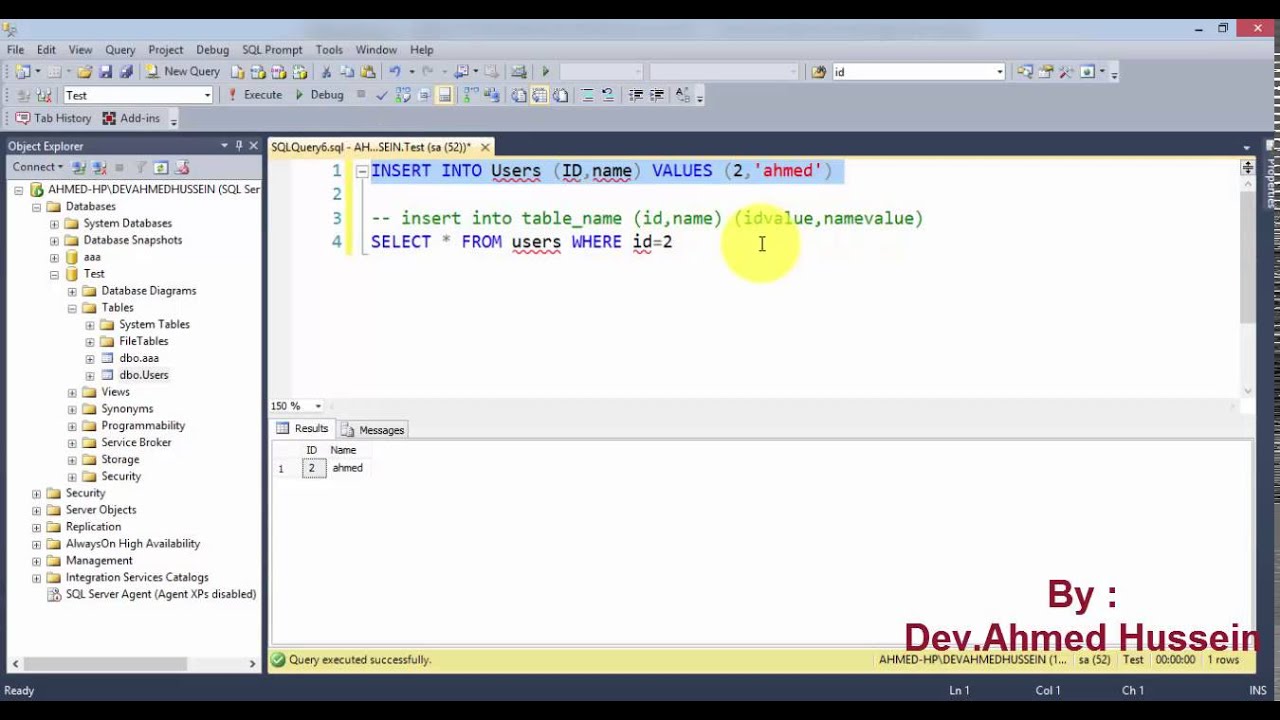The width and height of the screenshot is (1280, 720).
Task: Click the Disconnect icon in Object Explorer
Action: pyautogui.click(x=99, y=168)
